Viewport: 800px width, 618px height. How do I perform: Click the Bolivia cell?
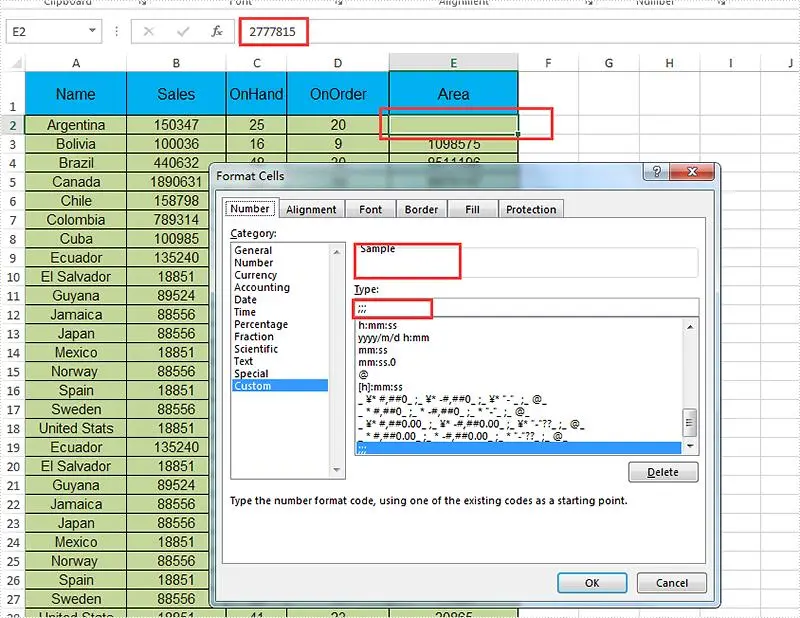pos(76,144)
